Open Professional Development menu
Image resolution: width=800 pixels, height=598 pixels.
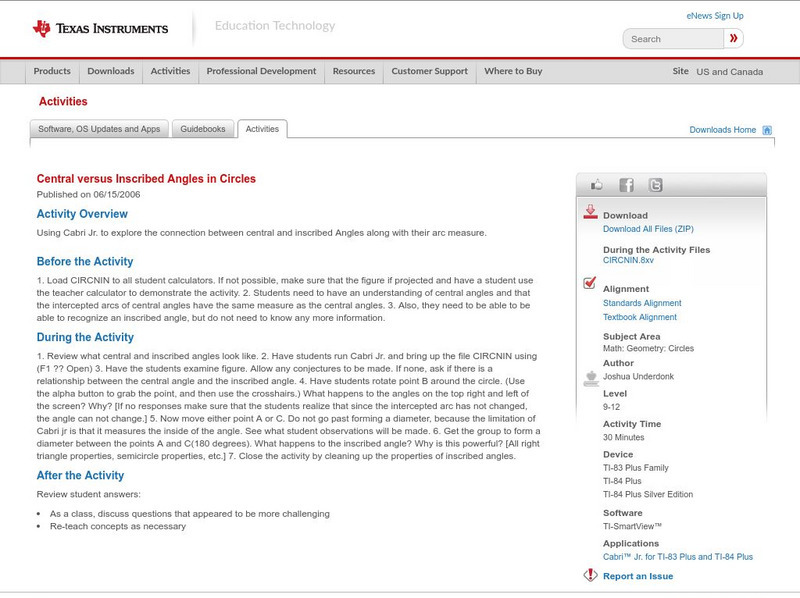coord(261,71)
